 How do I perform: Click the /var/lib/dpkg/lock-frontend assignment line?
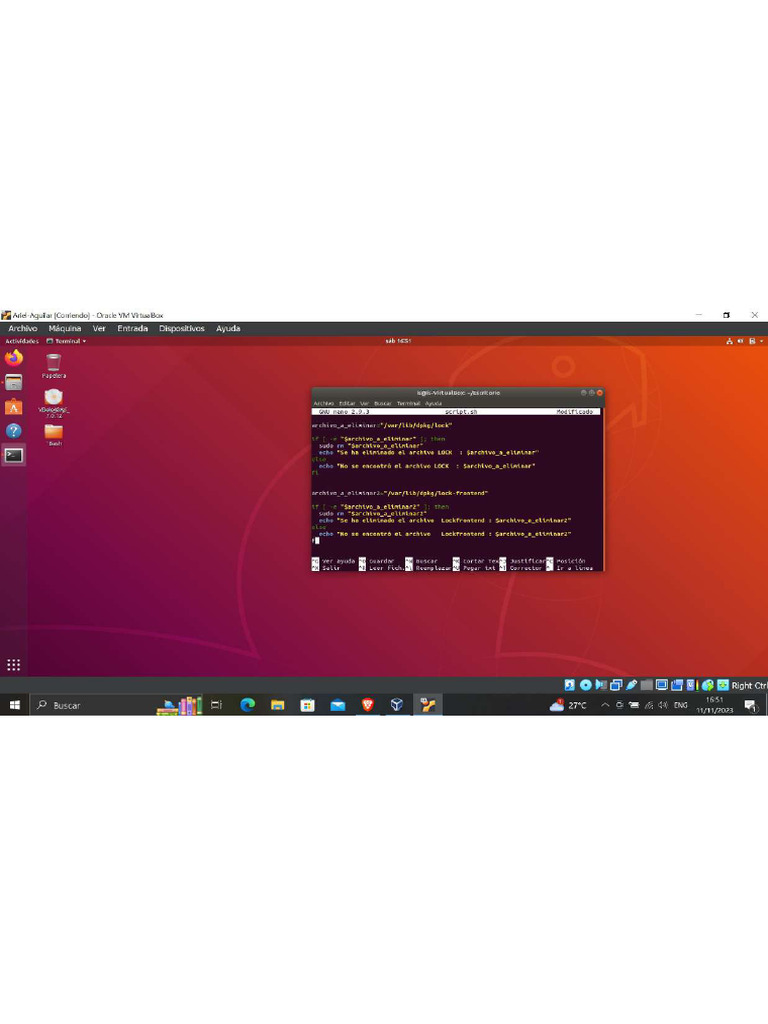400,493
